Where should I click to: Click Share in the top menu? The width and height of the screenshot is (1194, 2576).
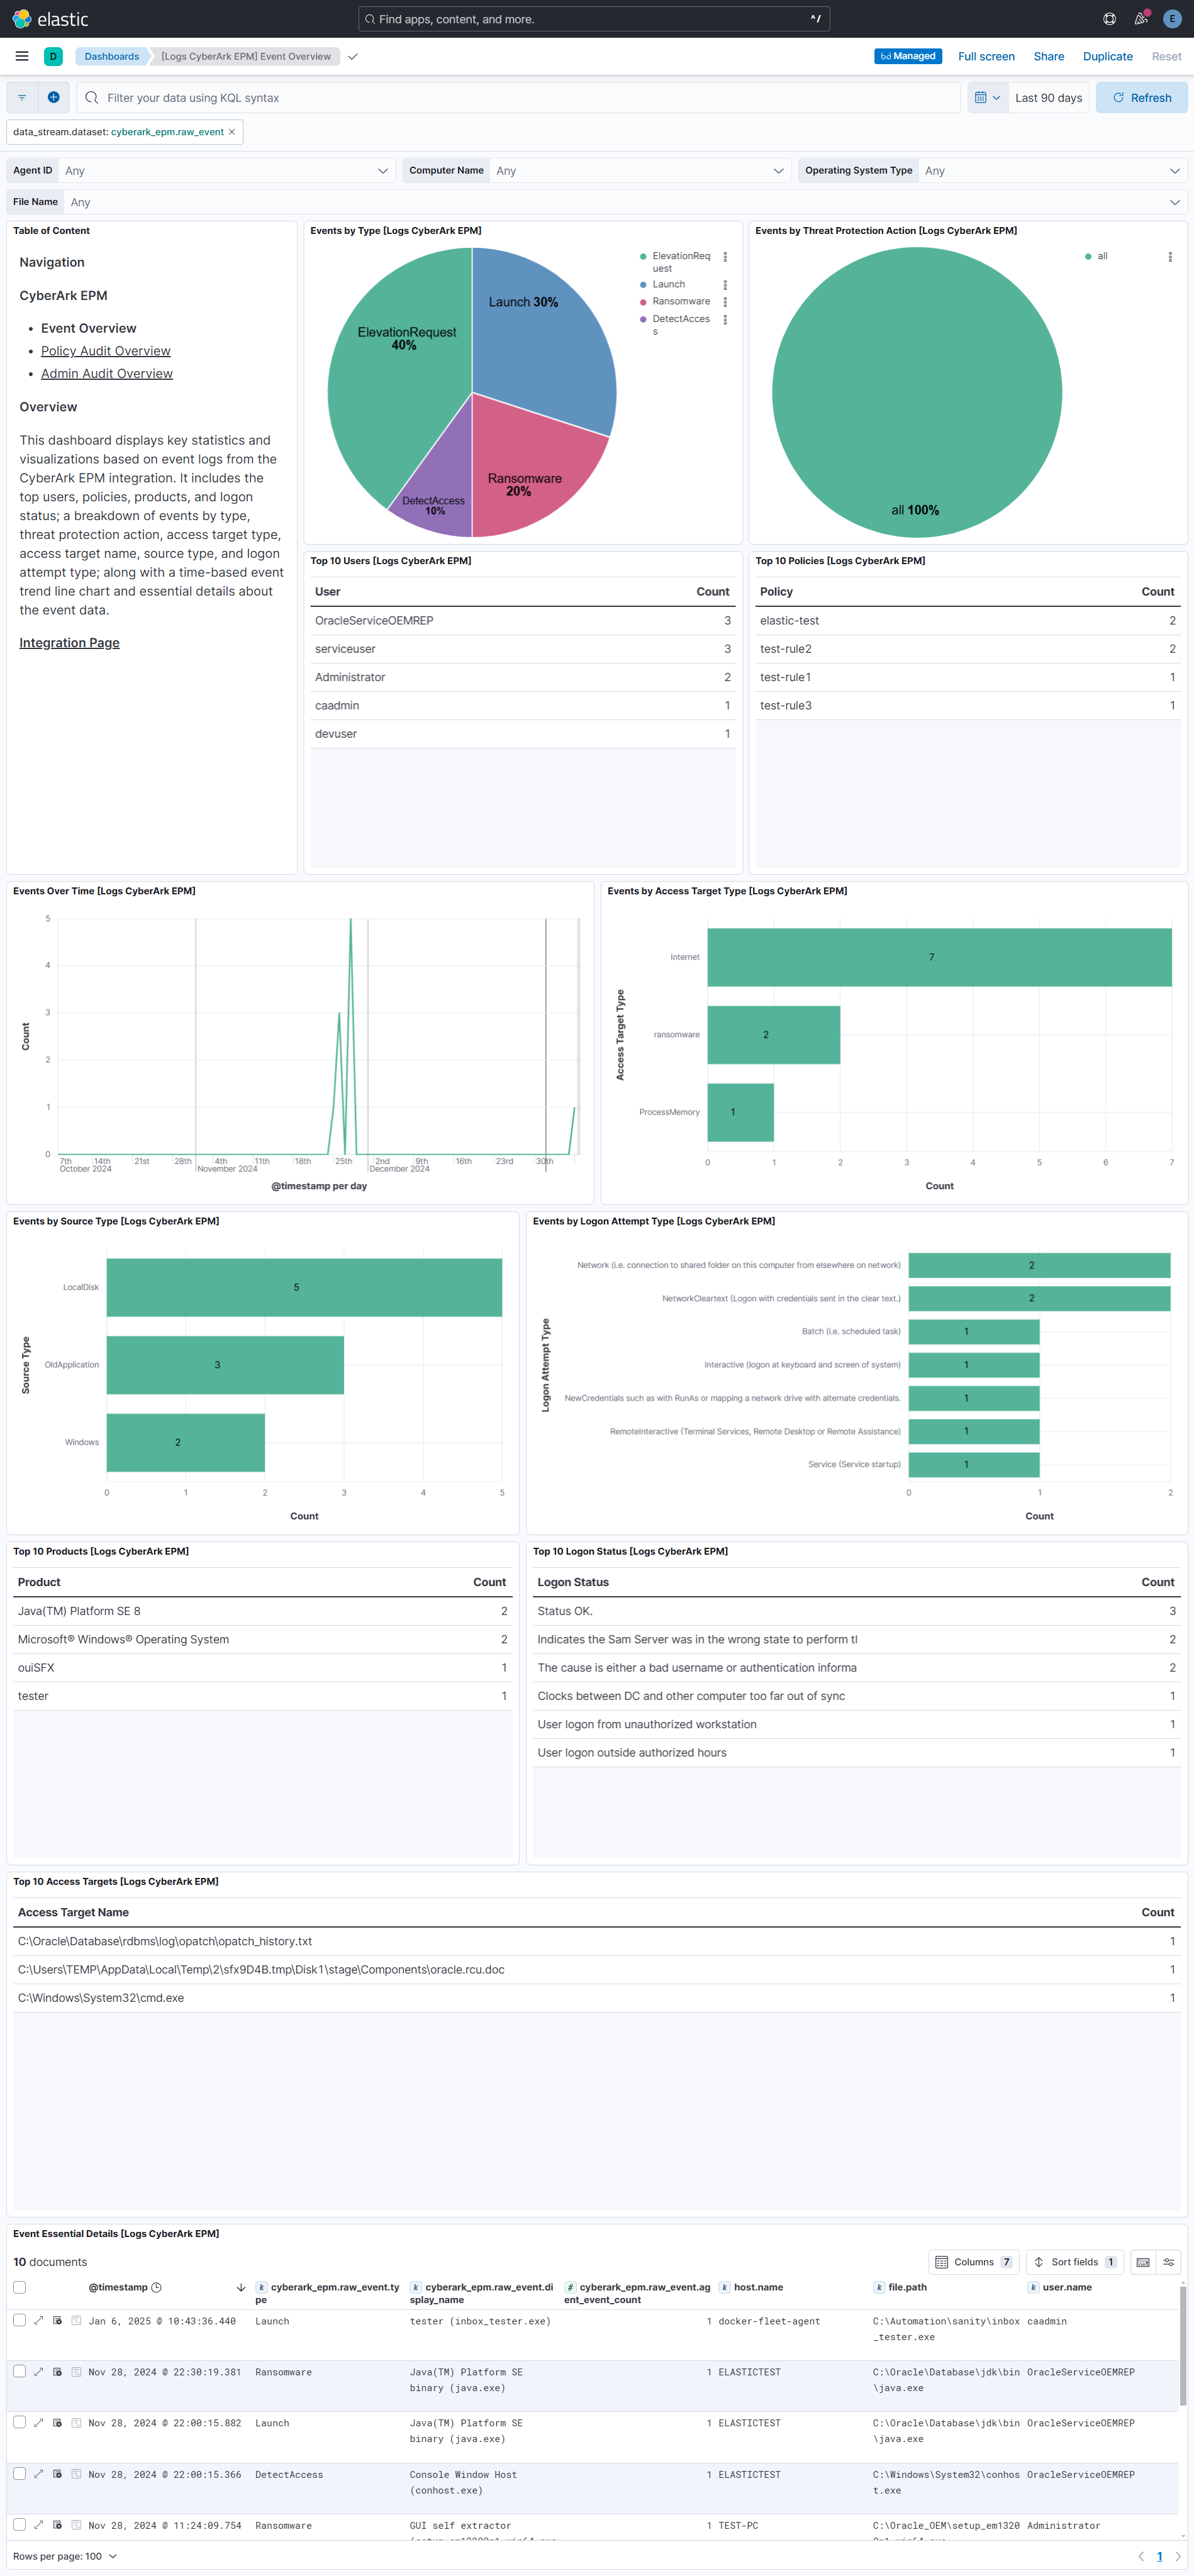pos(1048,56)
